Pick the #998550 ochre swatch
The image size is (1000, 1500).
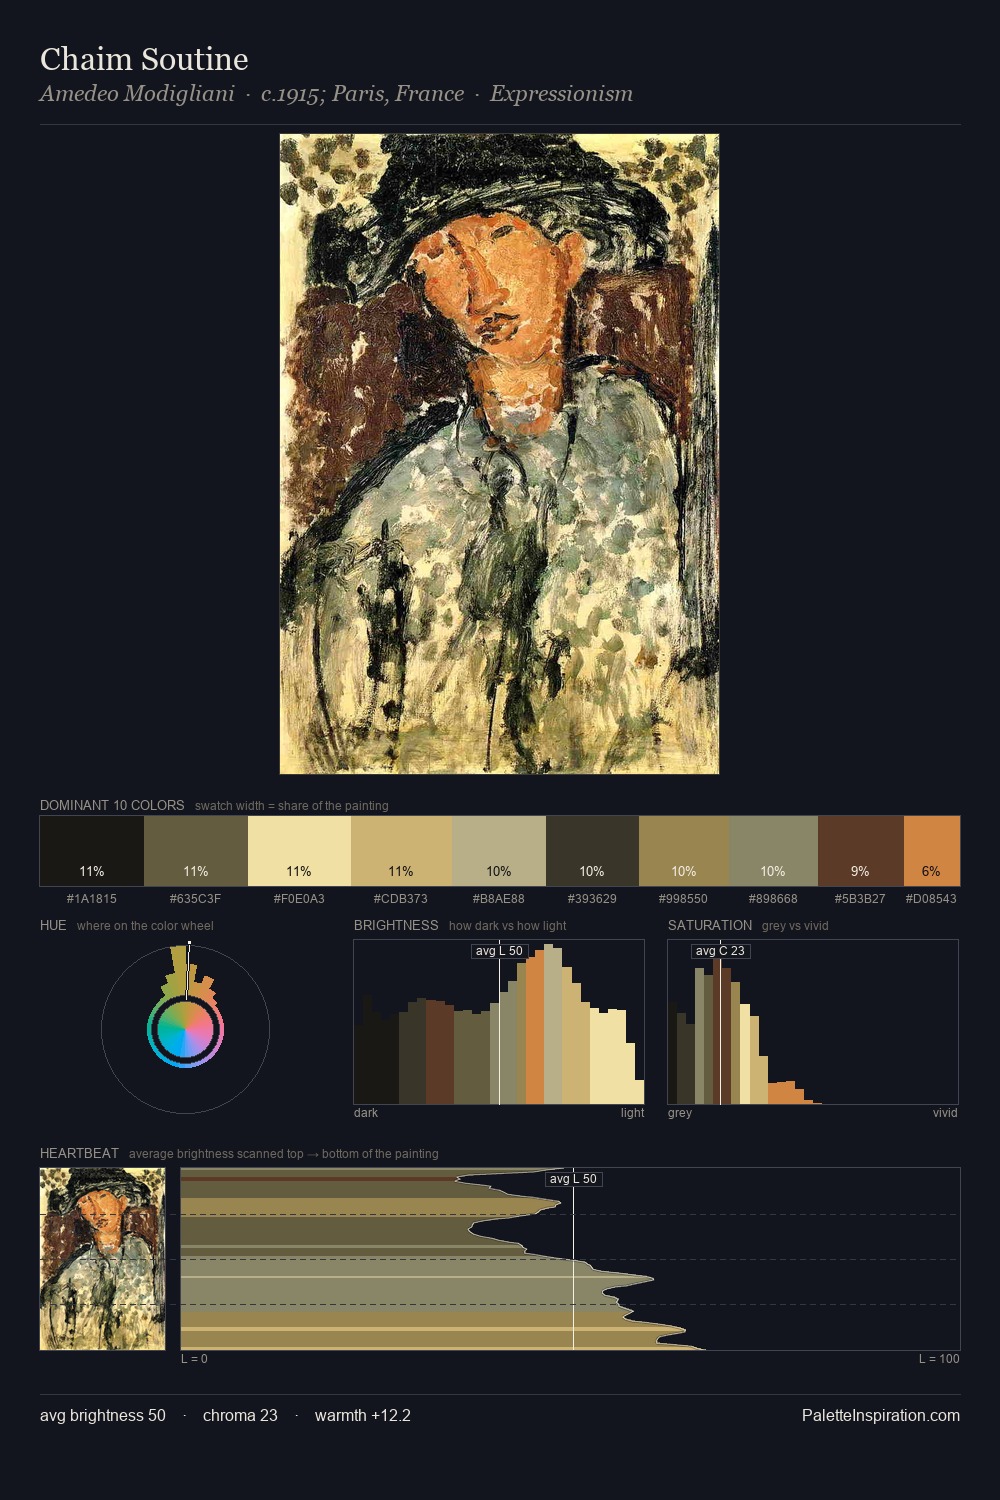click(684, 851)
